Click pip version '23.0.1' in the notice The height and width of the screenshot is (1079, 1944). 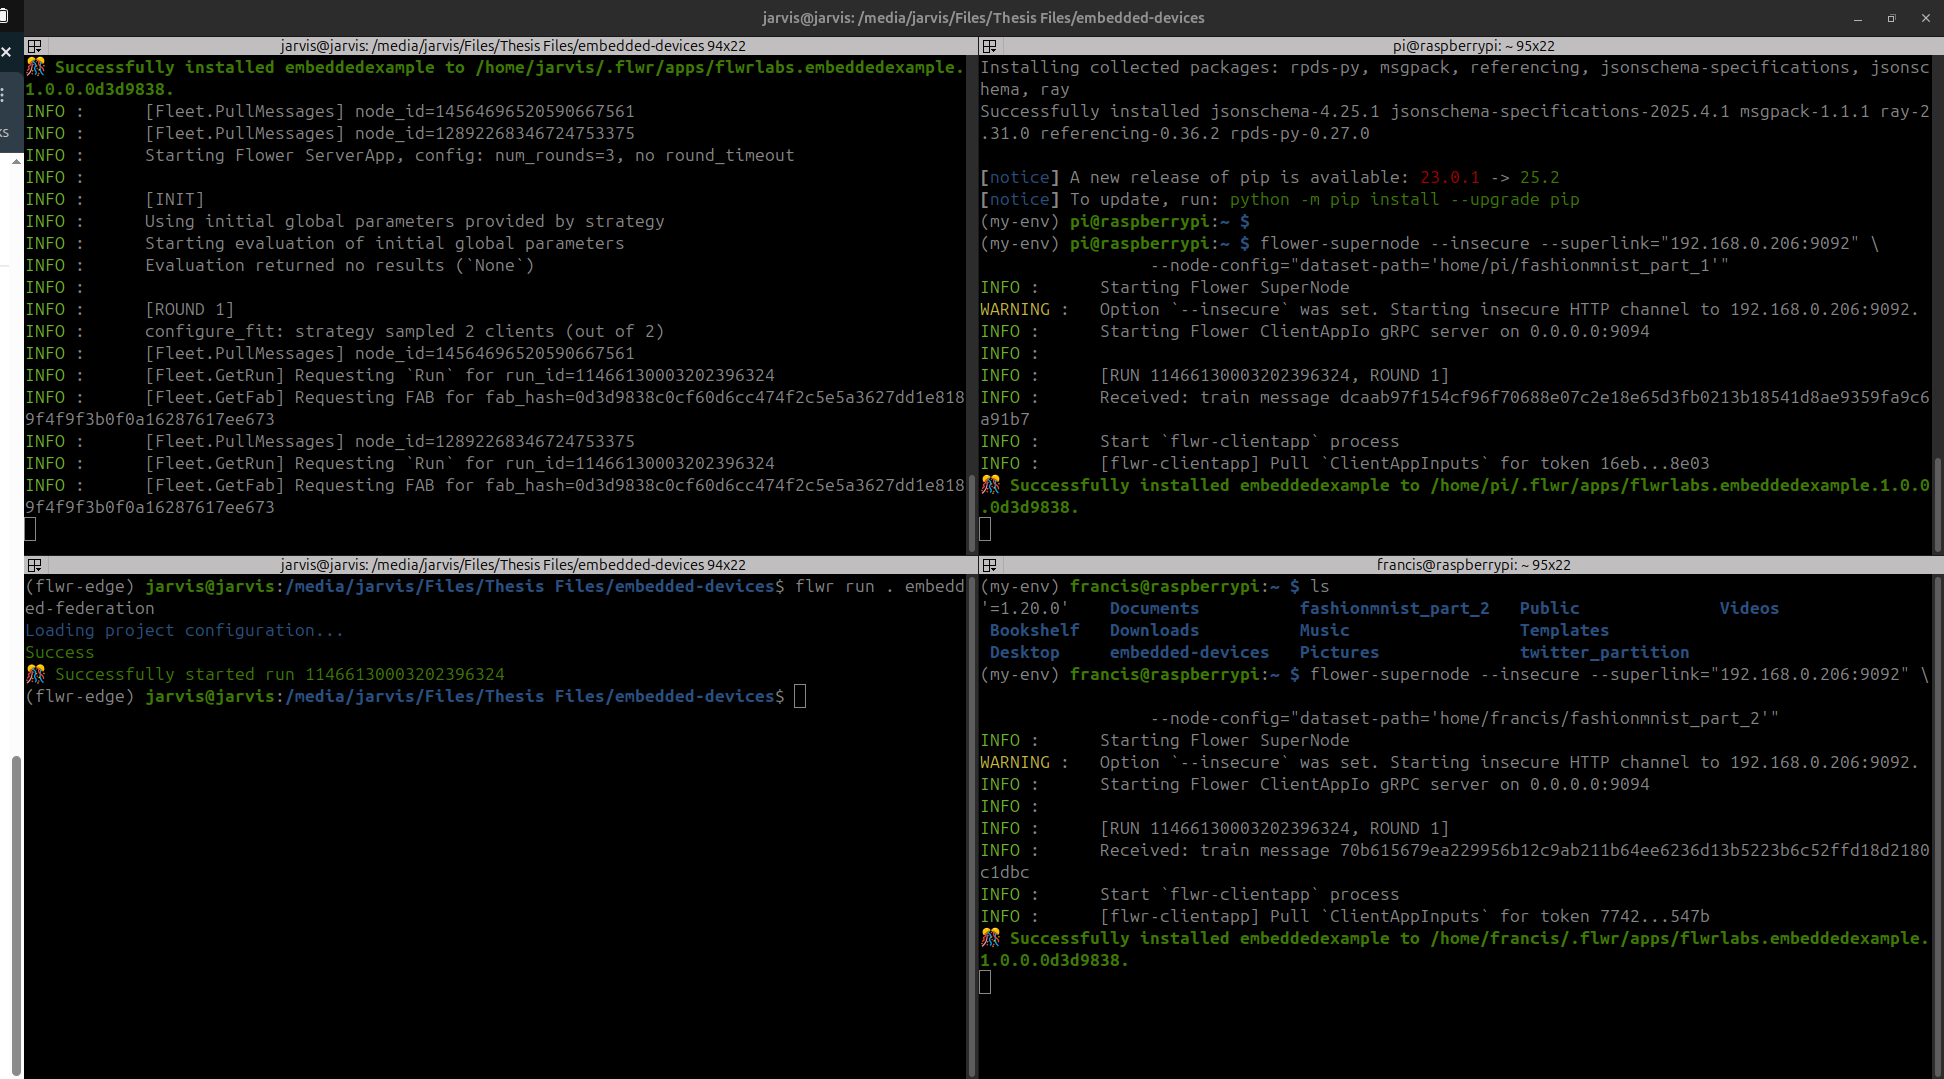tap(1449, 177)
